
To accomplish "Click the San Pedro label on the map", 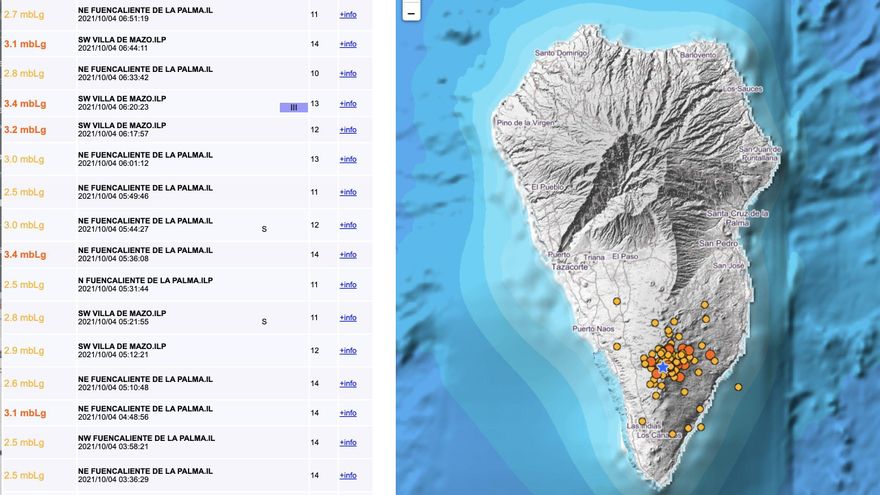I will (719, 244).
